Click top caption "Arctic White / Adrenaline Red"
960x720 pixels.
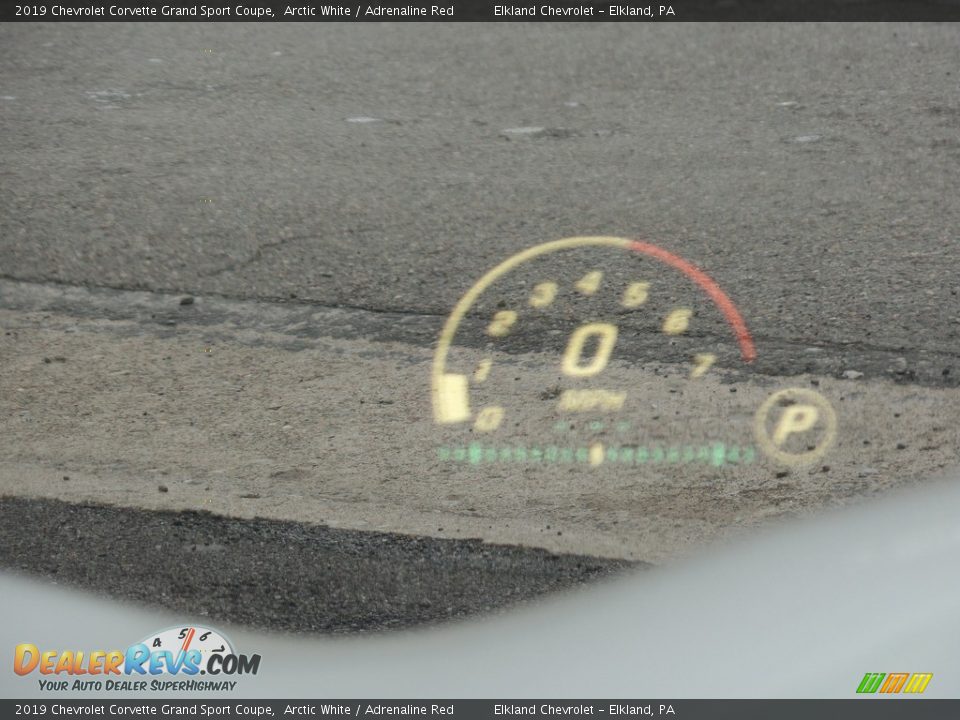[x=368, y=11]
